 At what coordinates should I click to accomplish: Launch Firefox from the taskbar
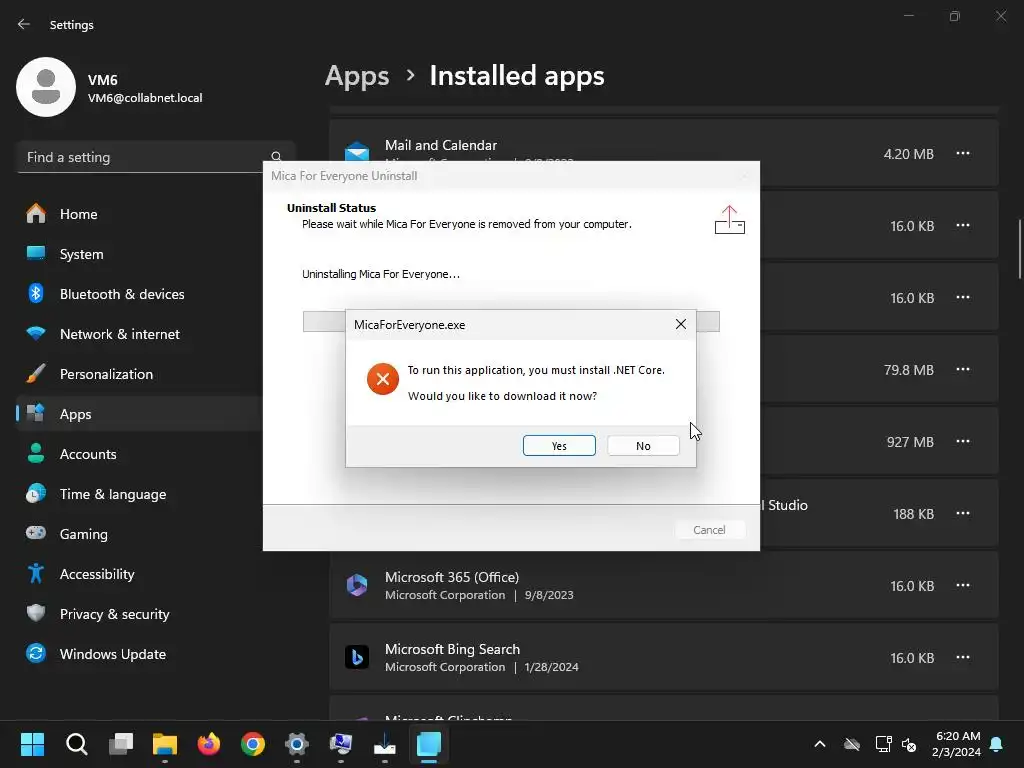(x=209, y=744)
